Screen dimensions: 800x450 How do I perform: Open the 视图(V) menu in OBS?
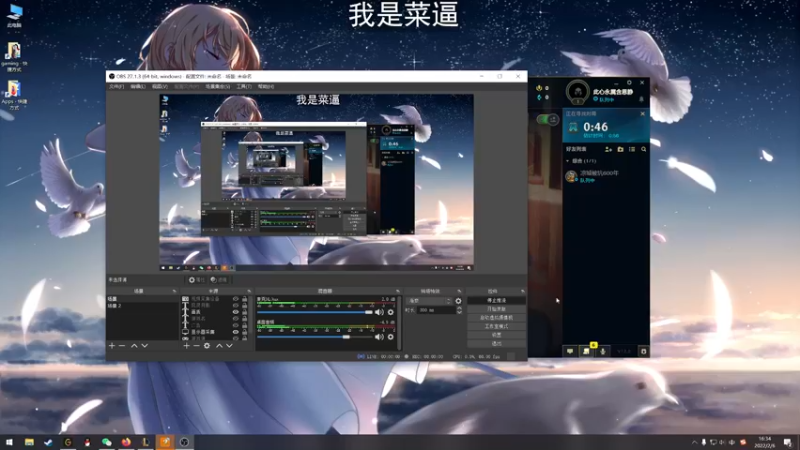[160, 87]
